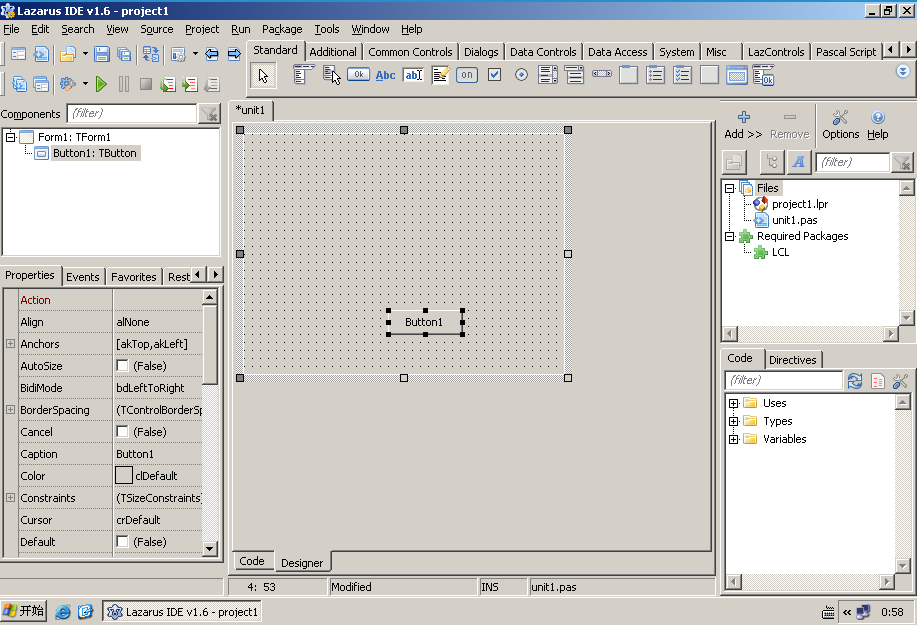The image size is (917, 625).
Task: Expand the BorderSpacing property
Action: (x=11, y=410)
